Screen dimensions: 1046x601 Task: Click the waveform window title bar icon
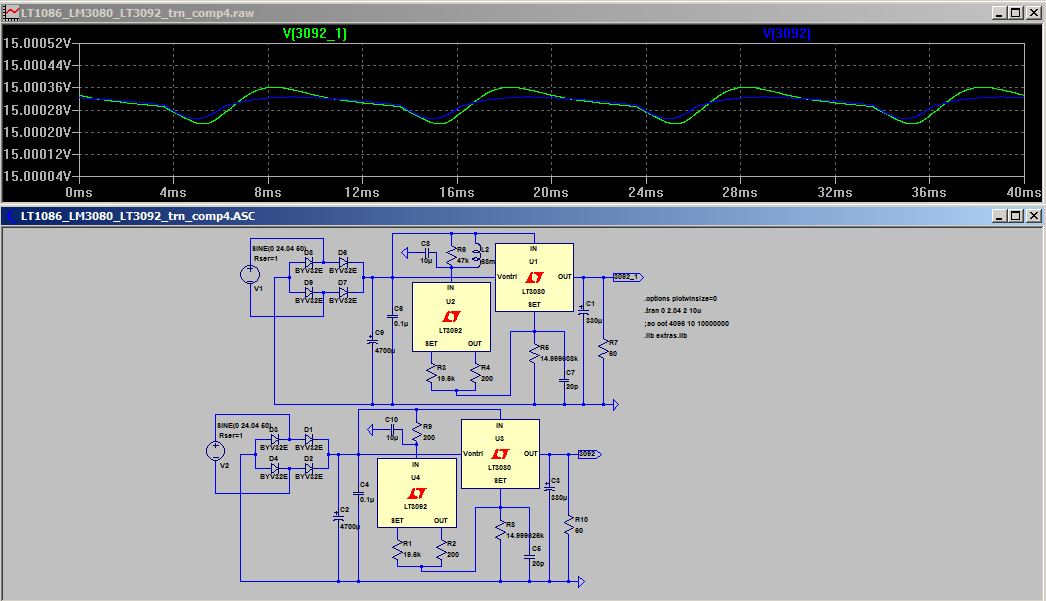pyautogui.click(x=10, y=13)
